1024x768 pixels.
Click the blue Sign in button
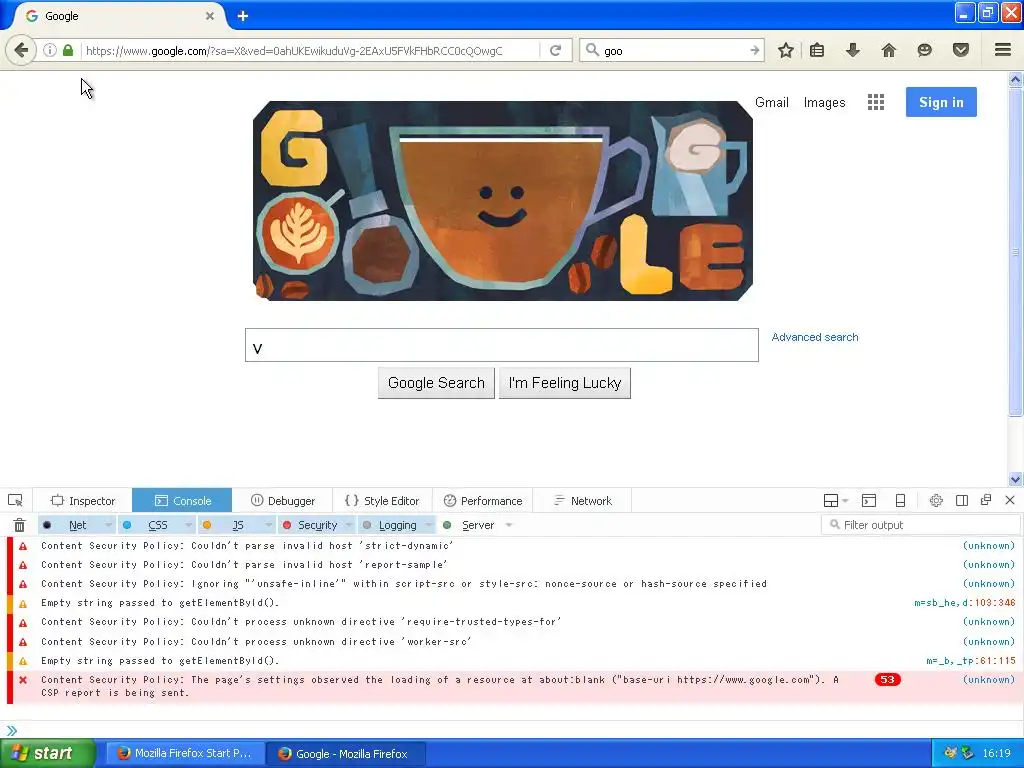[941, 102]
